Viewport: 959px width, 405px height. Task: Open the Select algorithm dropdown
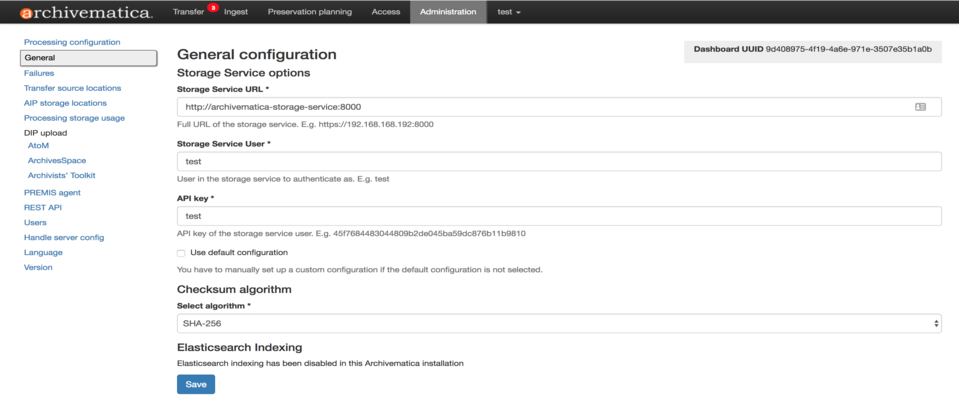(558, 323)
